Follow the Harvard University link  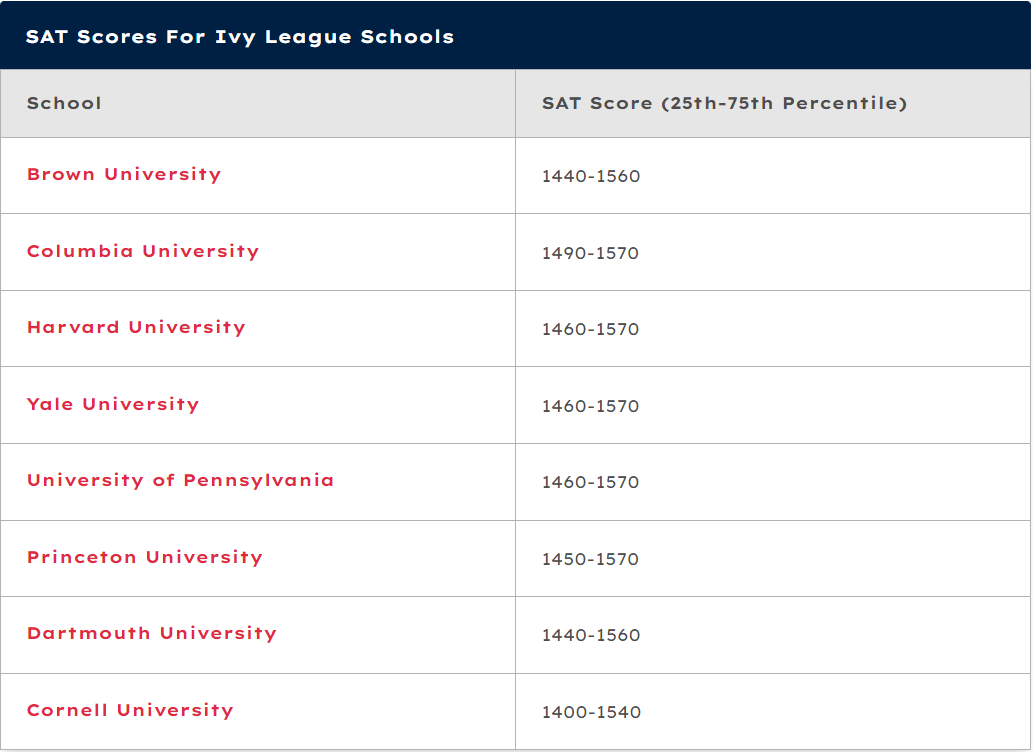136,327
